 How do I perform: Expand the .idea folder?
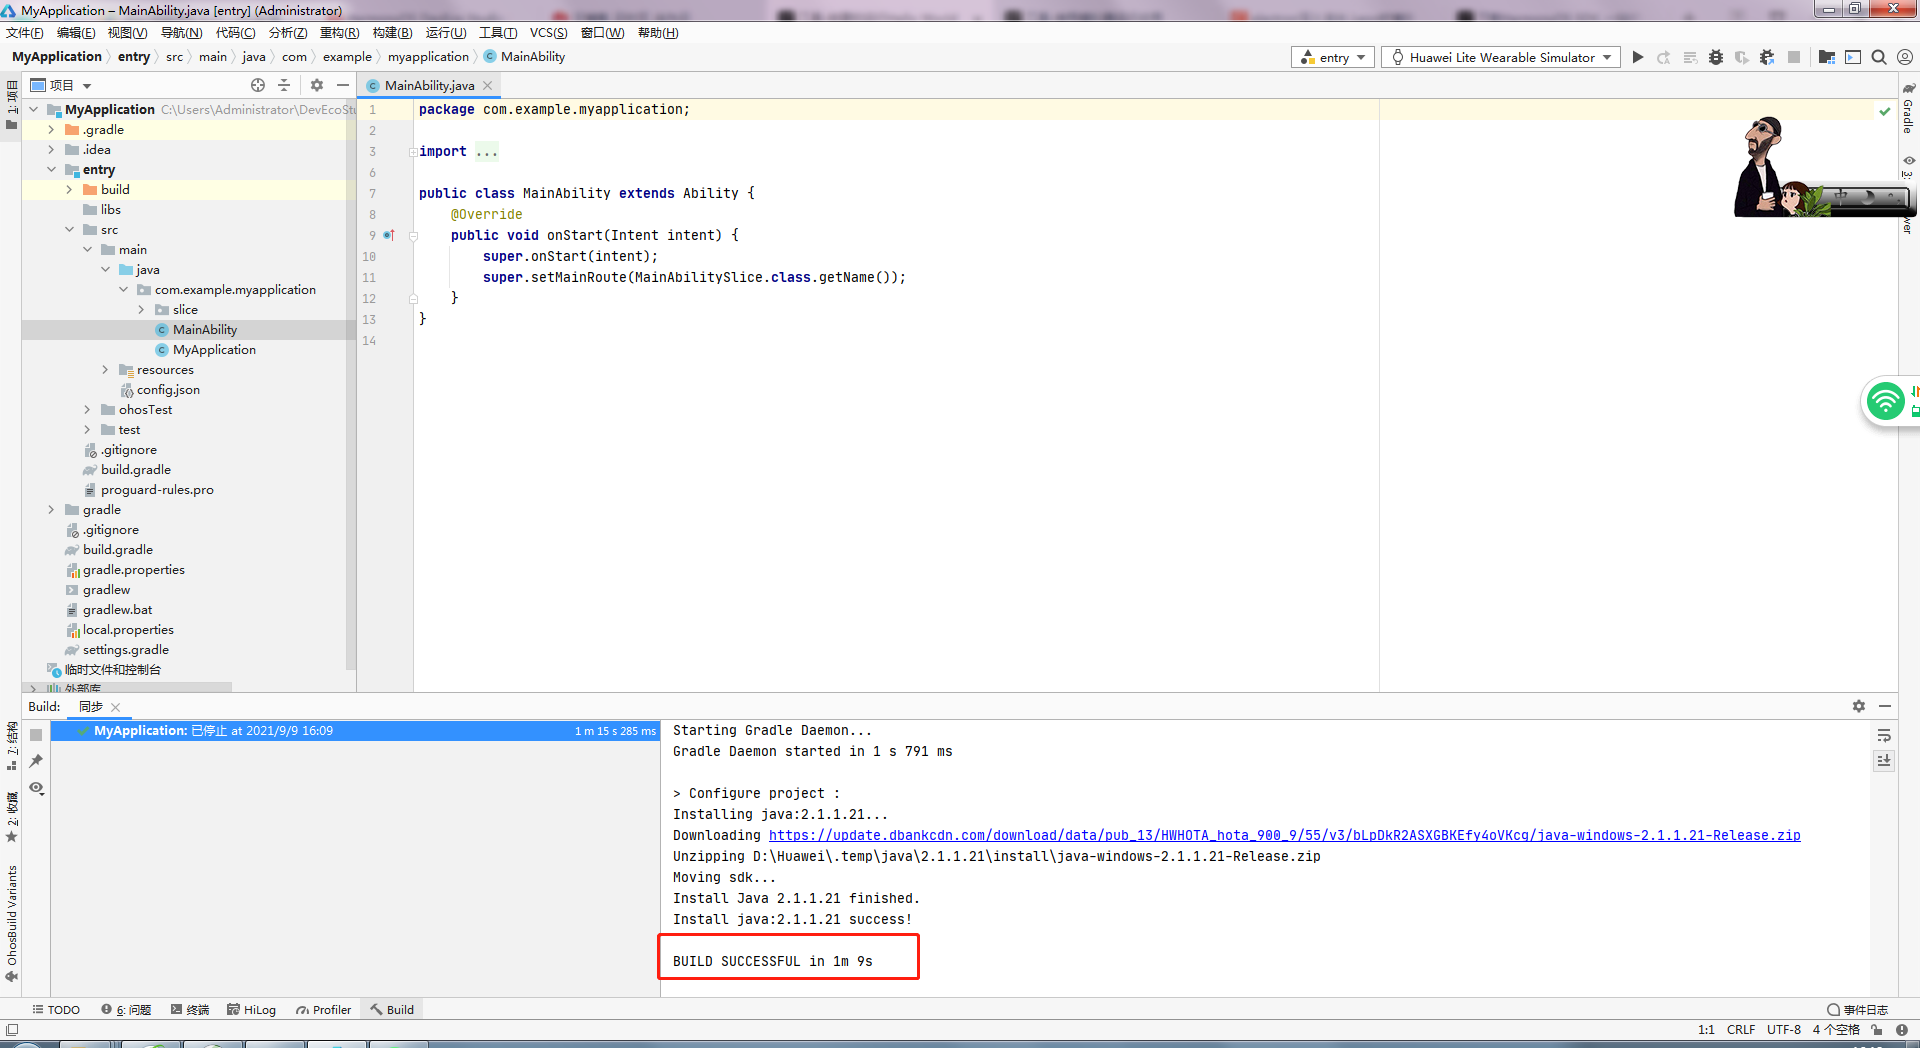(x=51, y=150)
